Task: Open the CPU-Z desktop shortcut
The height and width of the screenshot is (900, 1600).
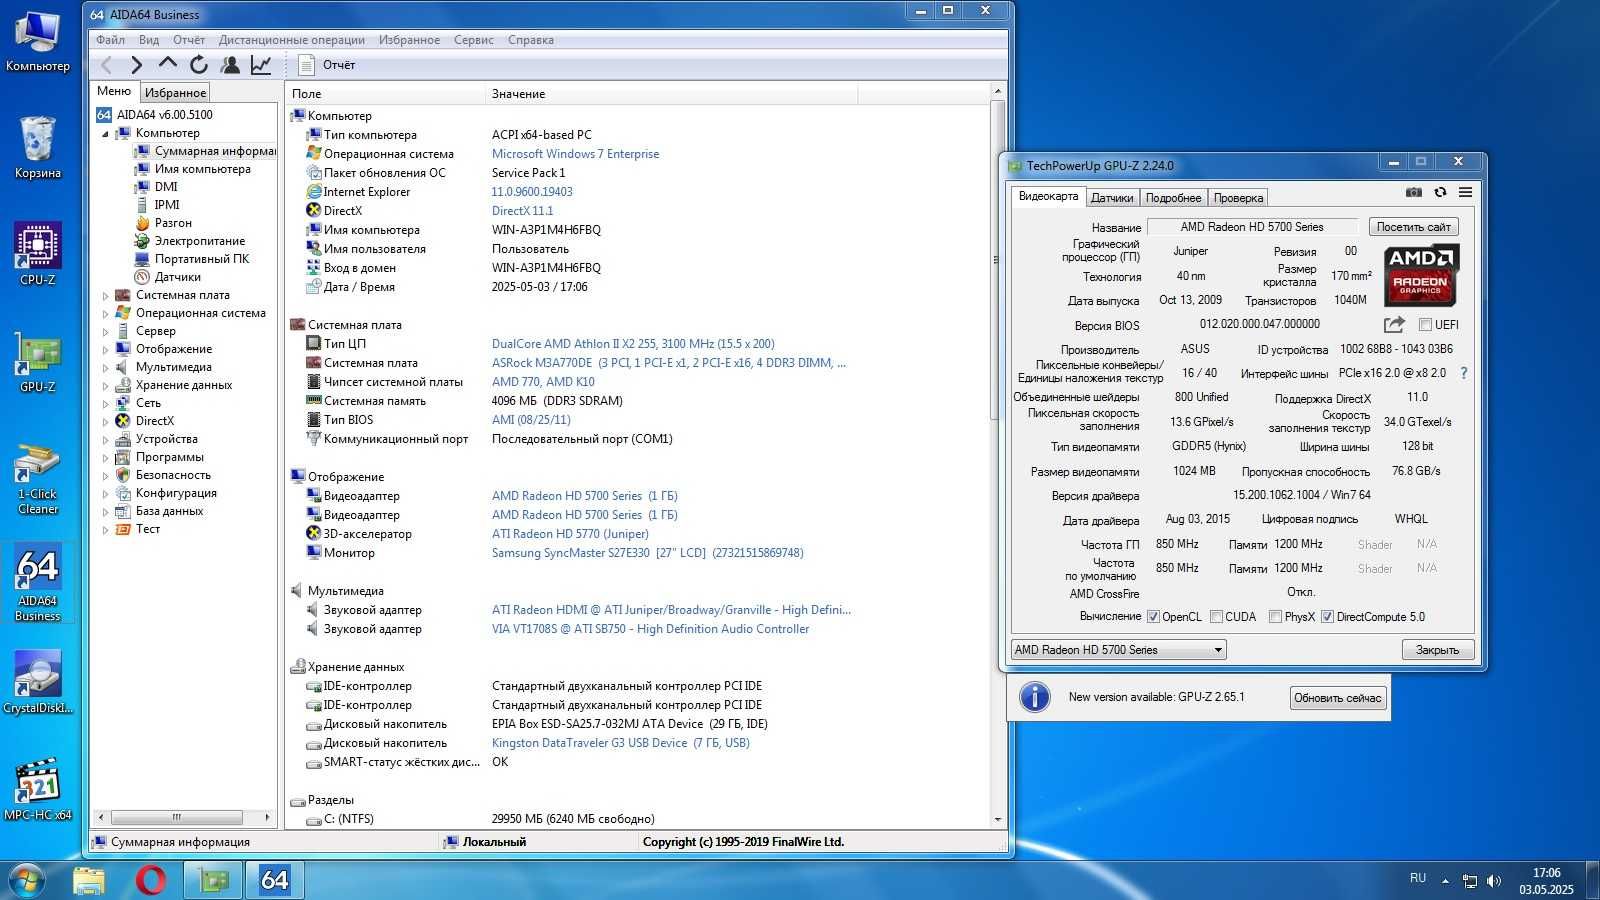Action: [38, 254]
